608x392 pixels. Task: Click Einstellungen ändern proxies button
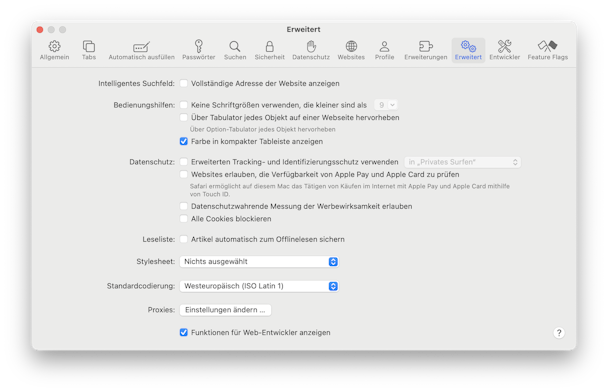click(225, 310)
